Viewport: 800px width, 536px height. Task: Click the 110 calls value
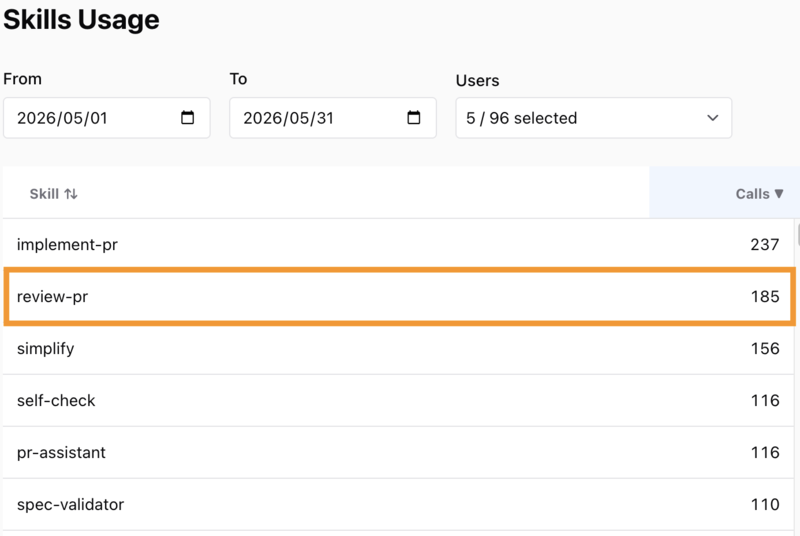765,505
